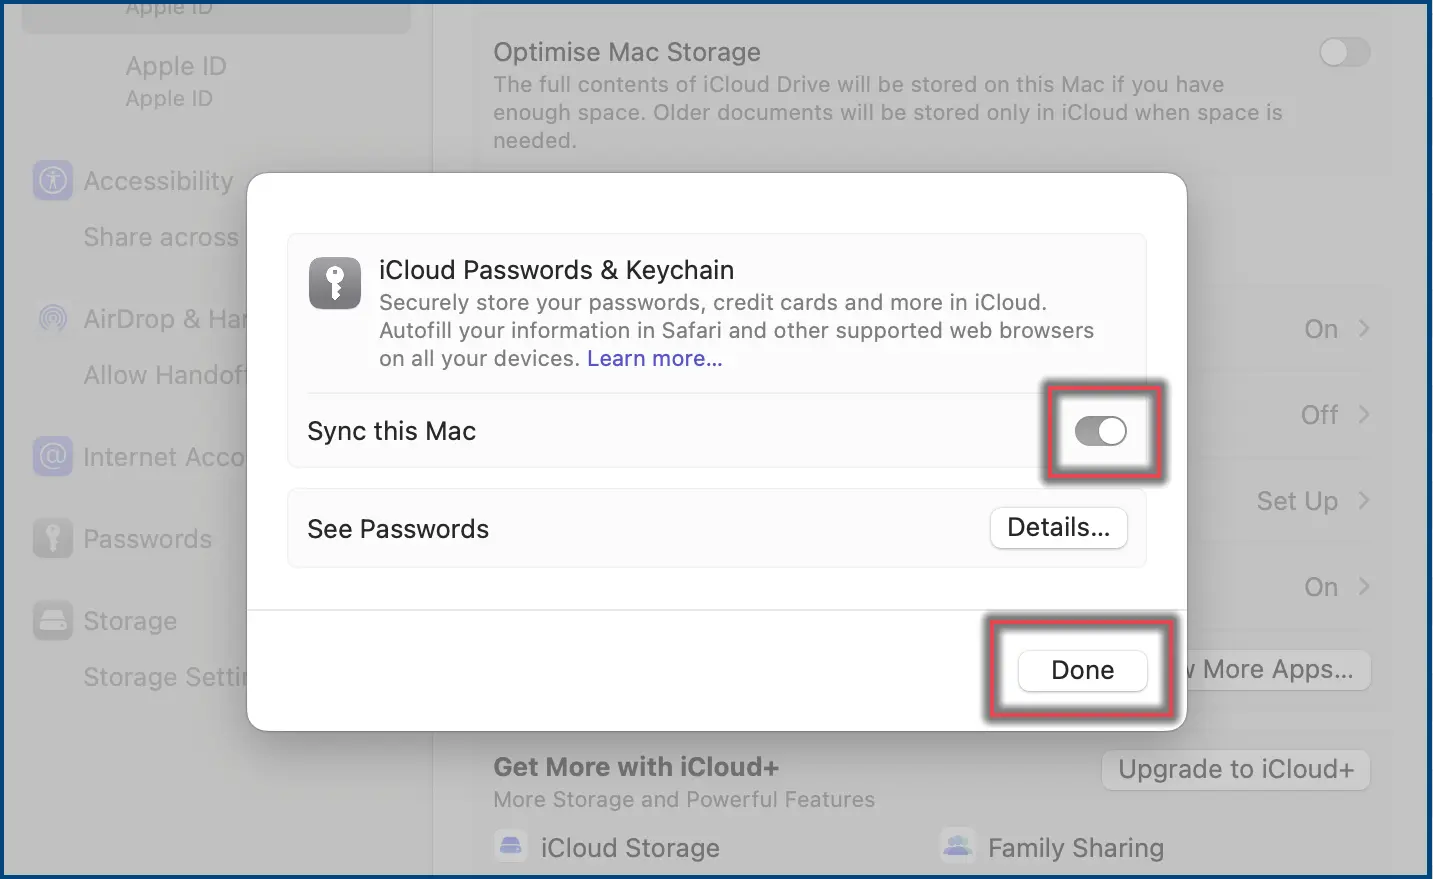
Task: Open the AirDrop & Handoff icon
Action: click(x=53, y=319)
